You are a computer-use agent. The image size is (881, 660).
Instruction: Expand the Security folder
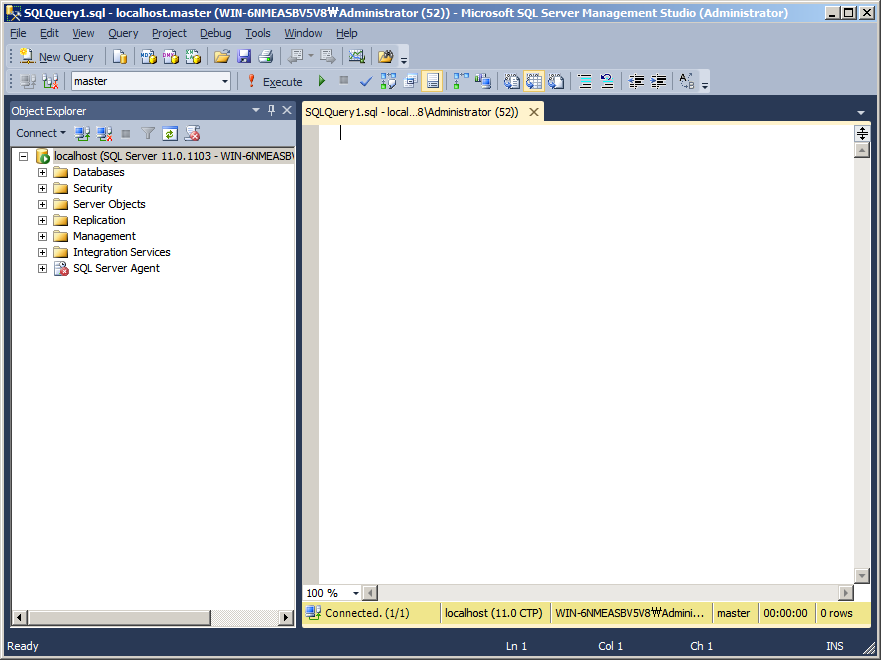42,188
